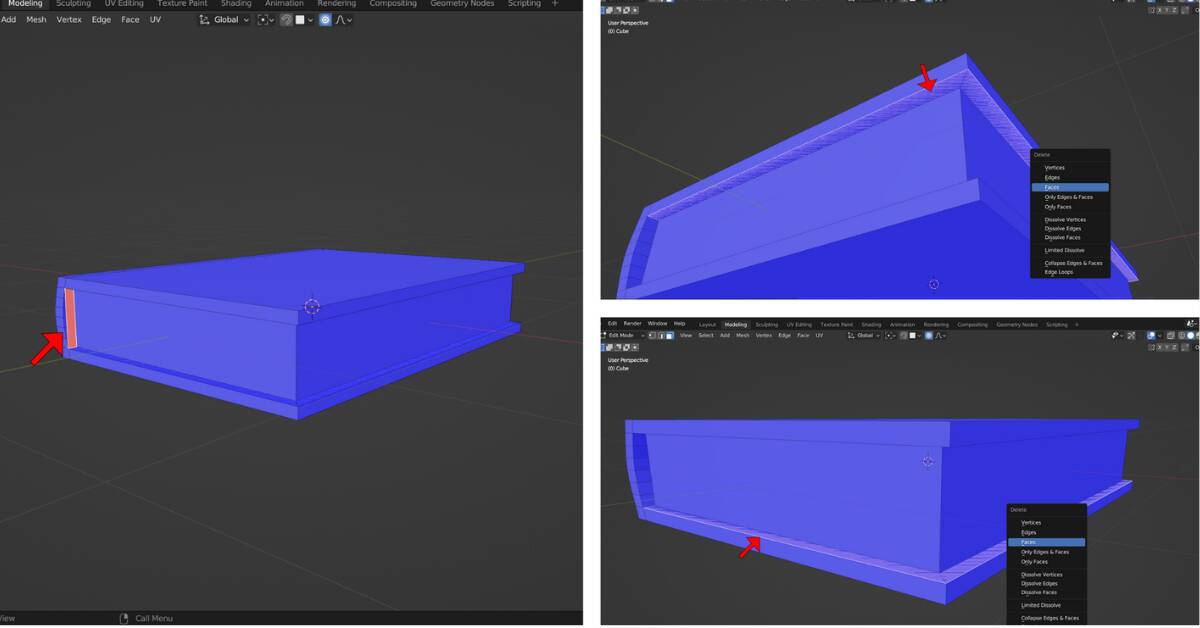
Task: Click the proportional editing falloff icon
Action: click(340, 19)
